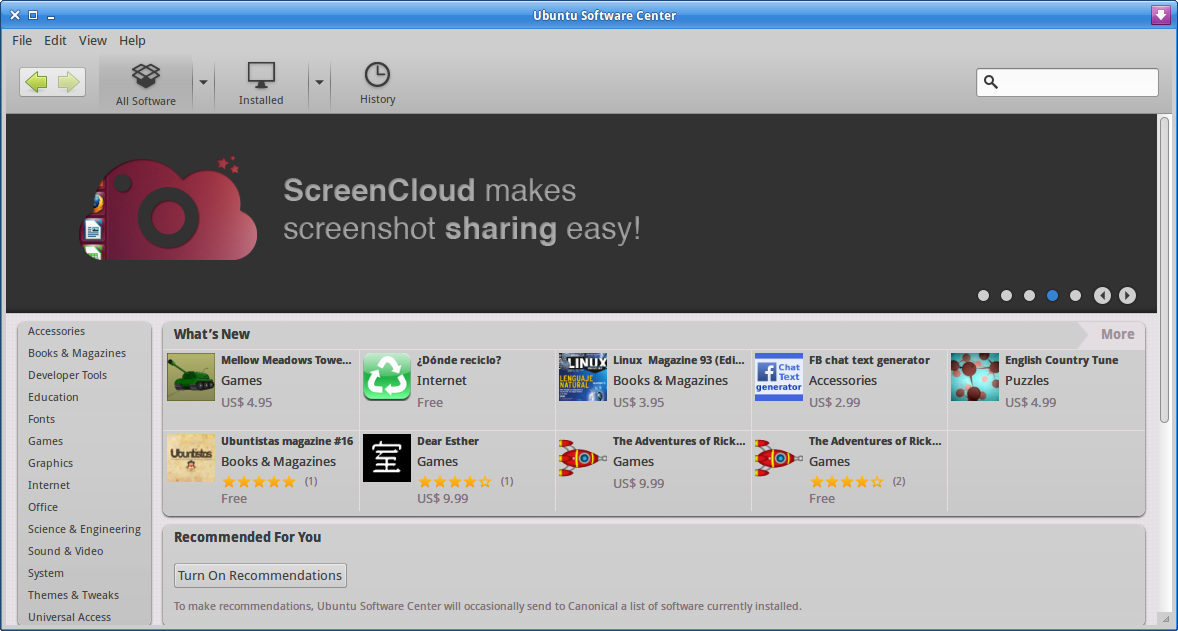The height and width of the screenshot is (631, 1178).
Task: Select the Education category
Action: [x=53, y=397]
